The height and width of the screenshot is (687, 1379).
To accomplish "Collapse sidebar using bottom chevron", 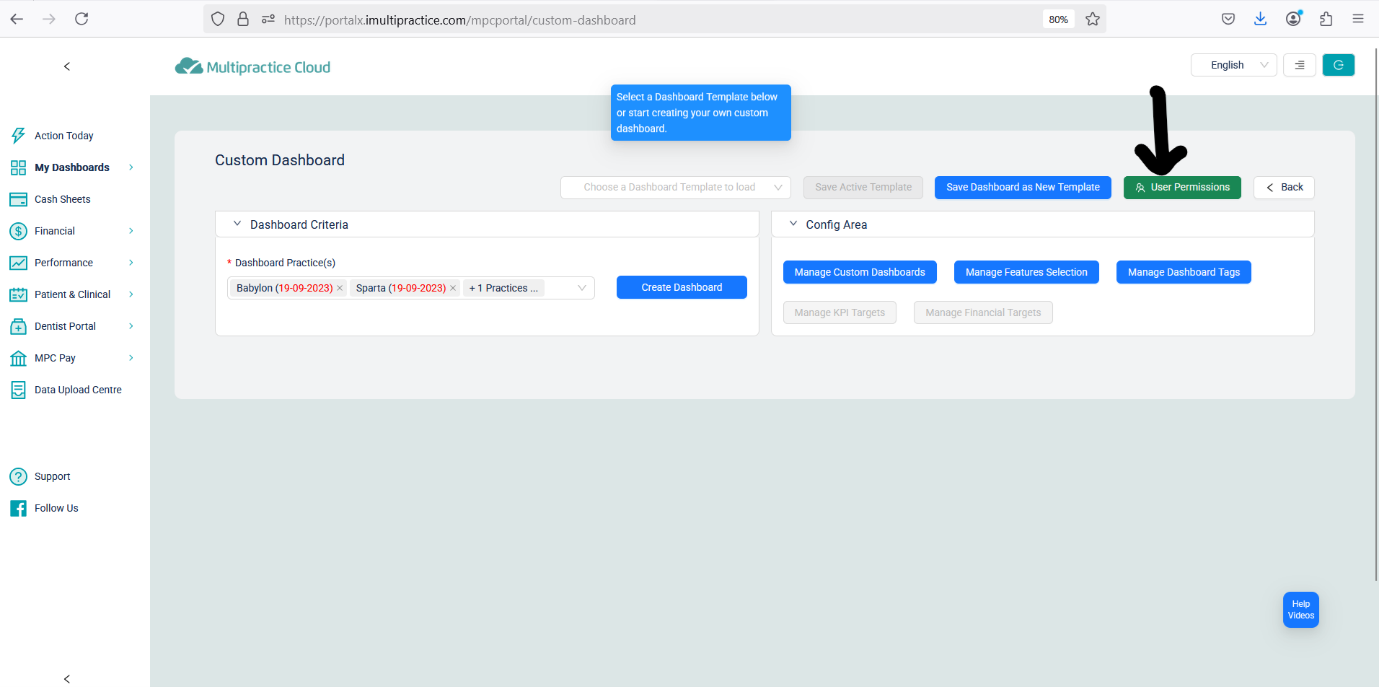I will (67, 679).
